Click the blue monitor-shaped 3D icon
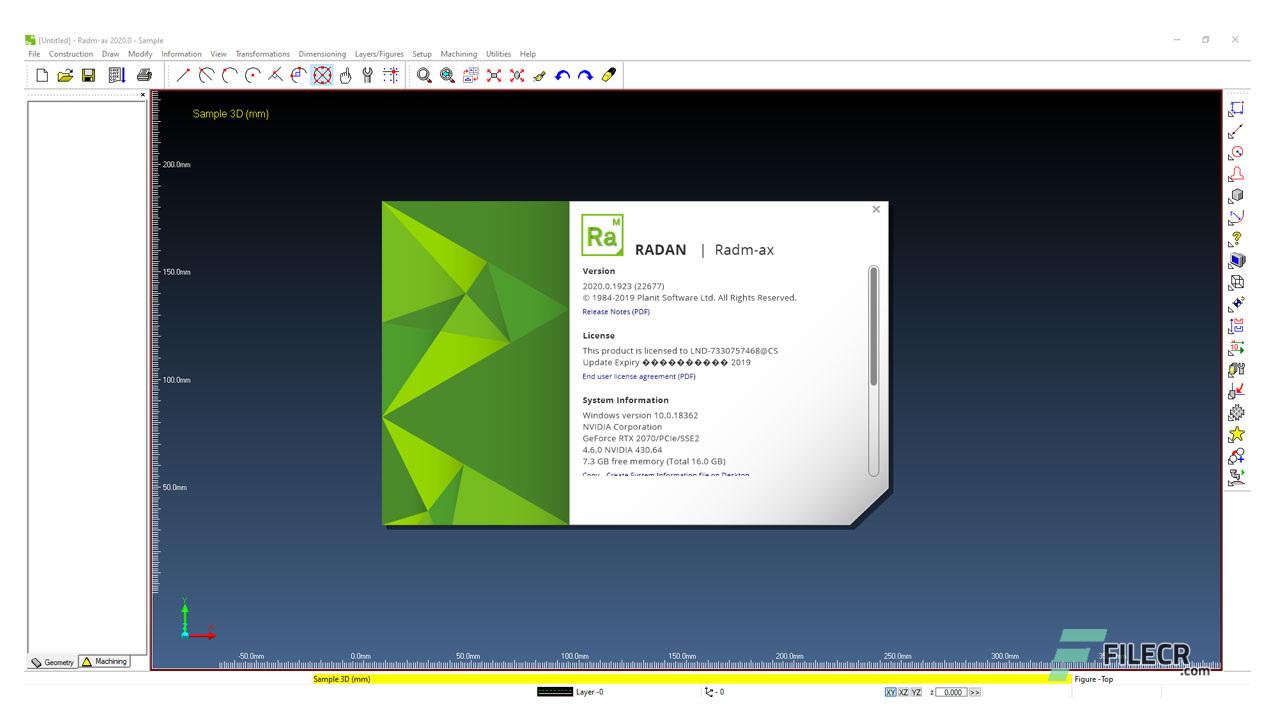Image resolution: width=1280 pixels, height=720 pixels. point(1237,261)
